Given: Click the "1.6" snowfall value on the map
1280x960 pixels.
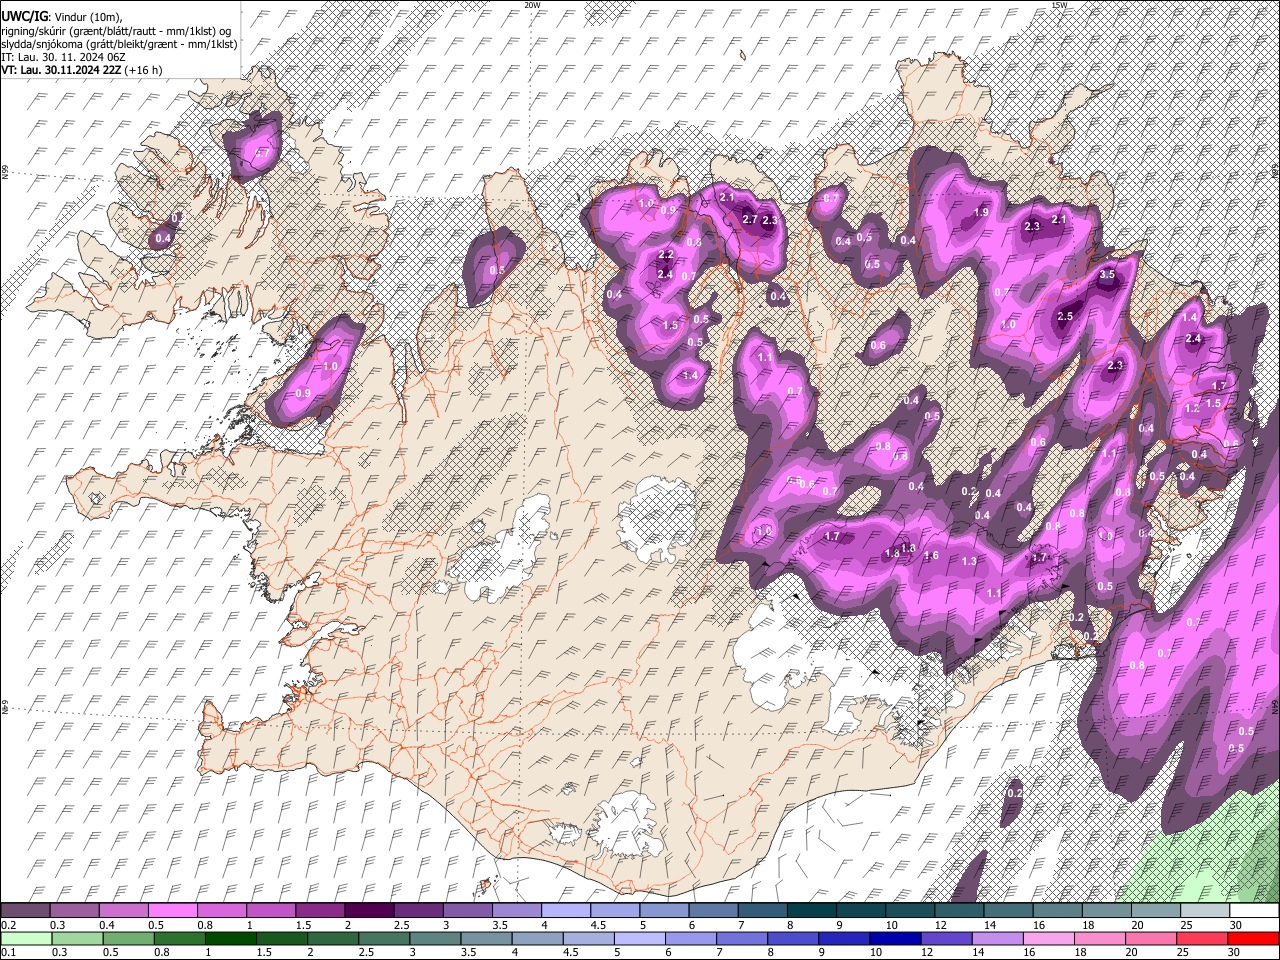Looking at the screenshot, I should pos(932,556).
